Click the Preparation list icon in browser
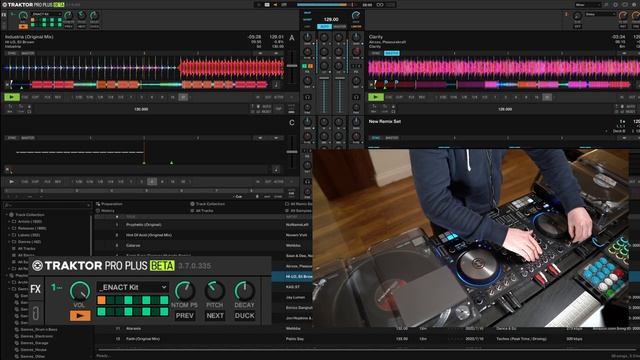The width and height of the screenshot is (640, 360). pos(98,204)
